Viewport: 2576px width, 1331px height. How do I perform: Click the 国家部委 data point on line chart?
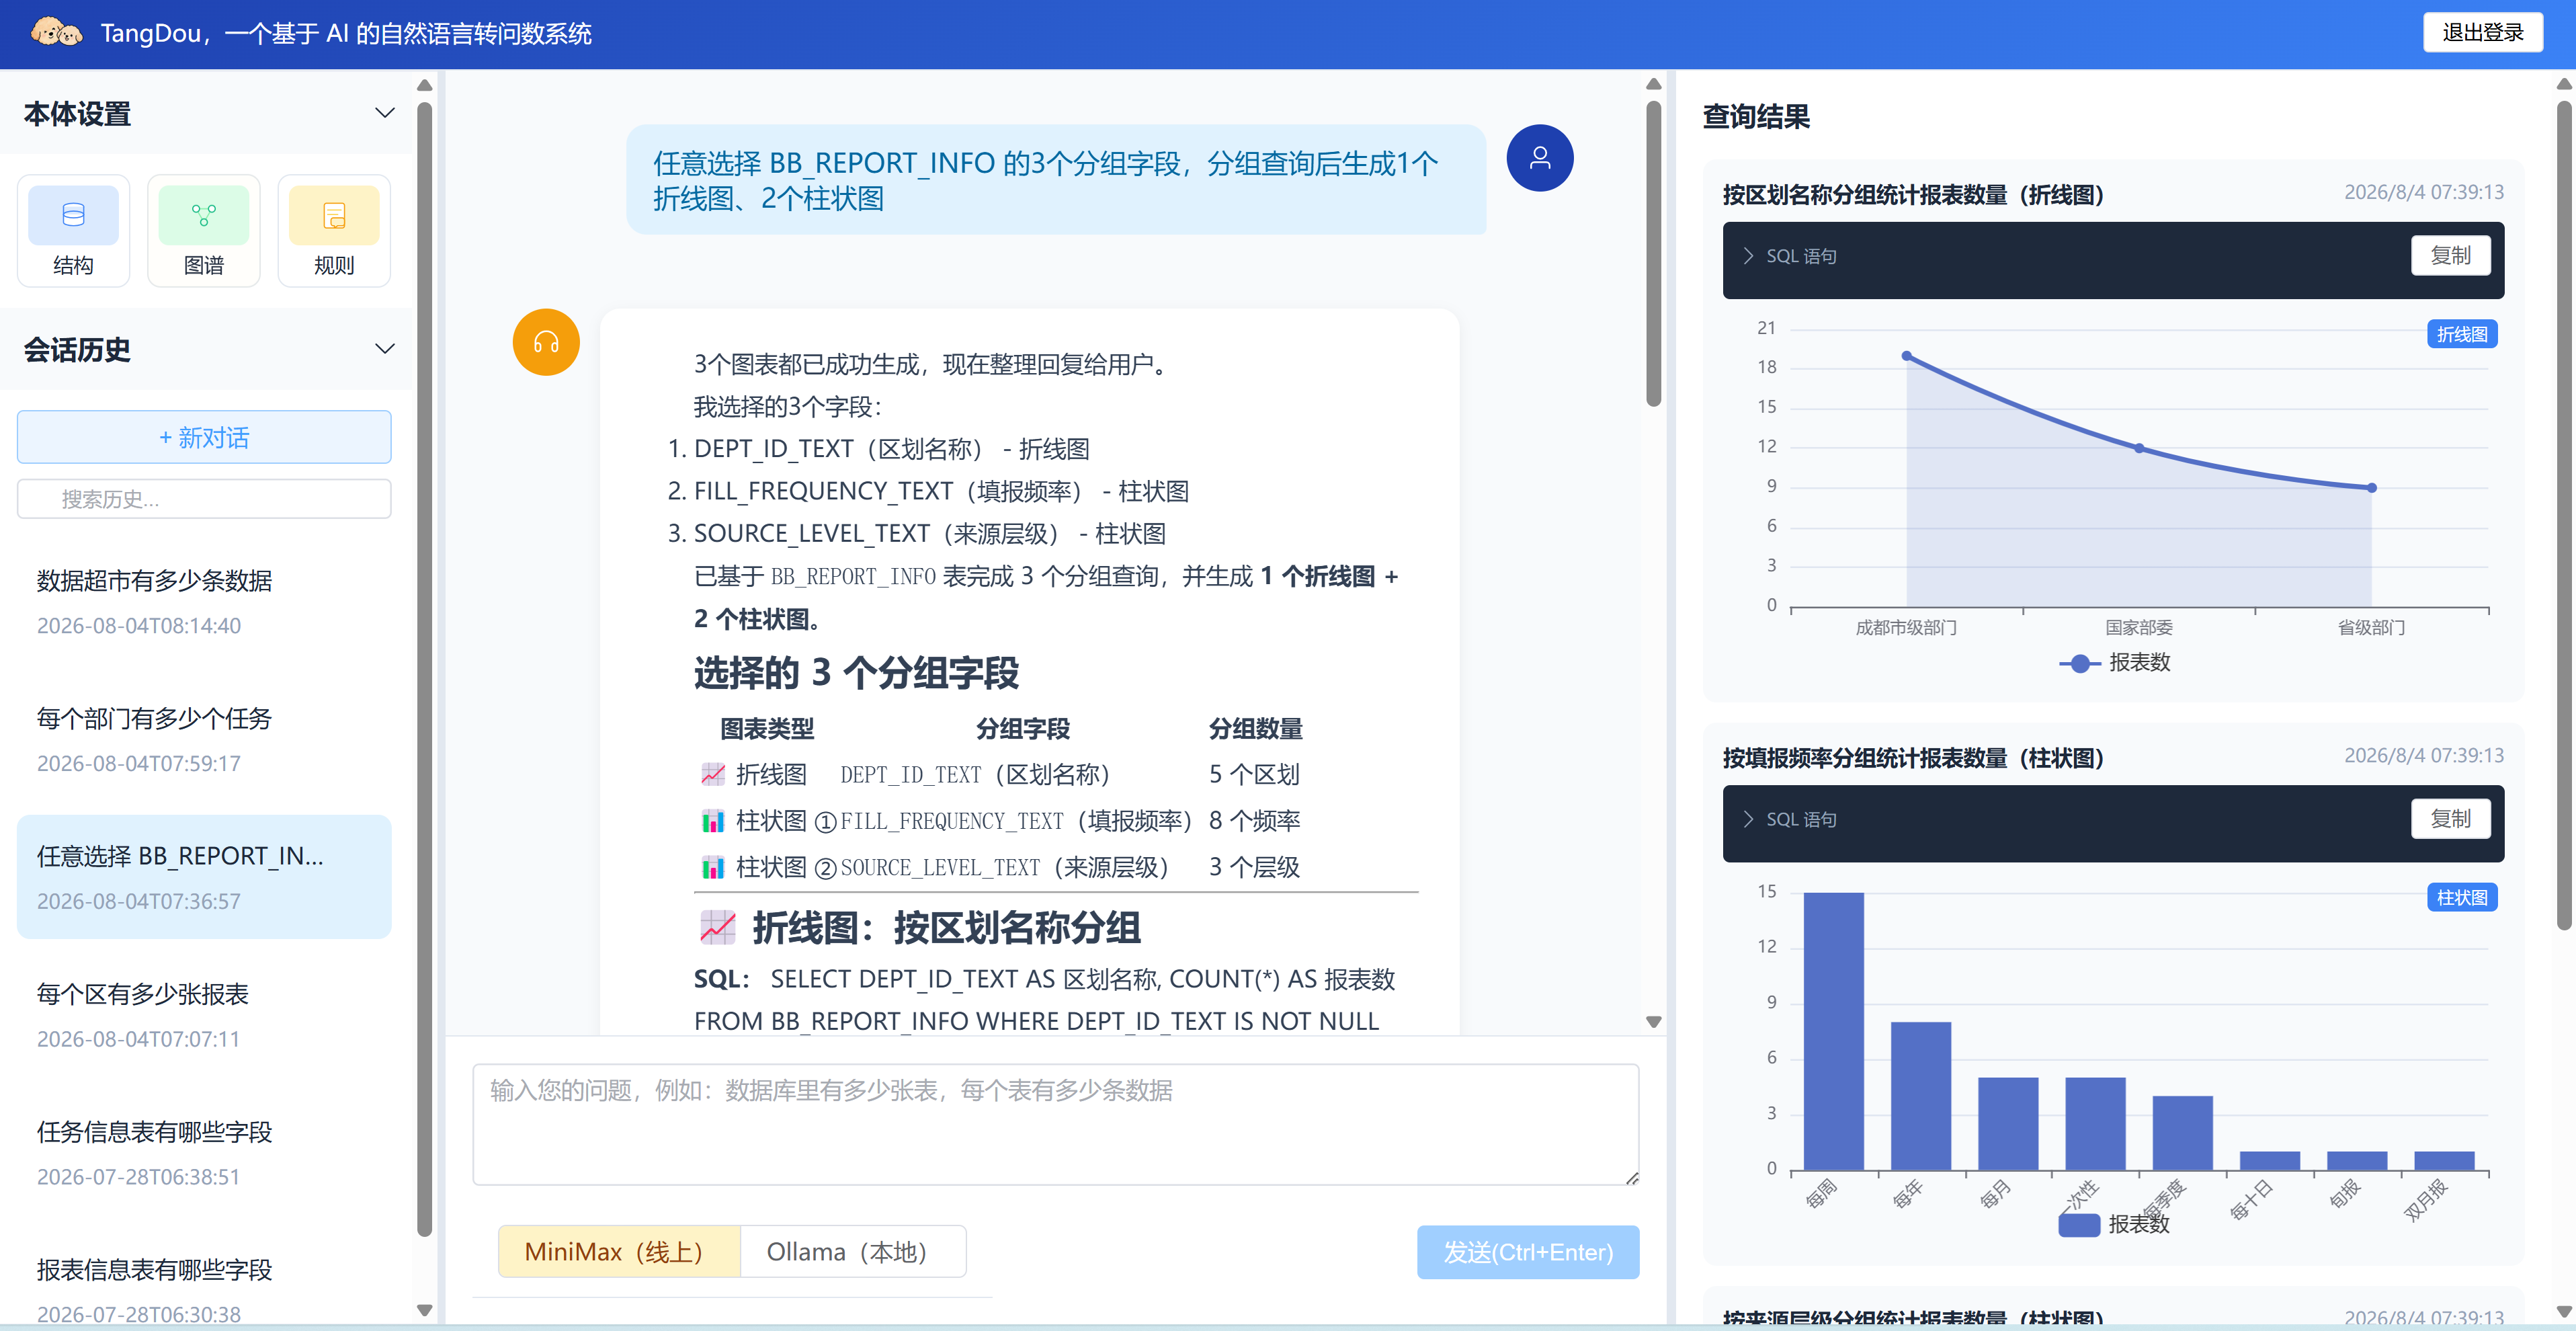pyautogui.click(x=2138, y=448)
